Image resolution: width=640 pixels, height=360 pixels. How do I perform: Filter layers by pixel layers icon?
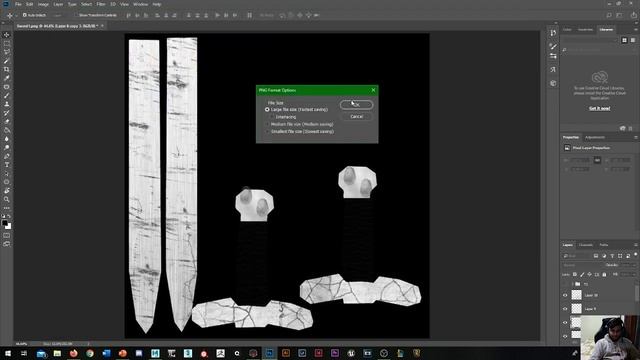(x=596, y=256)
